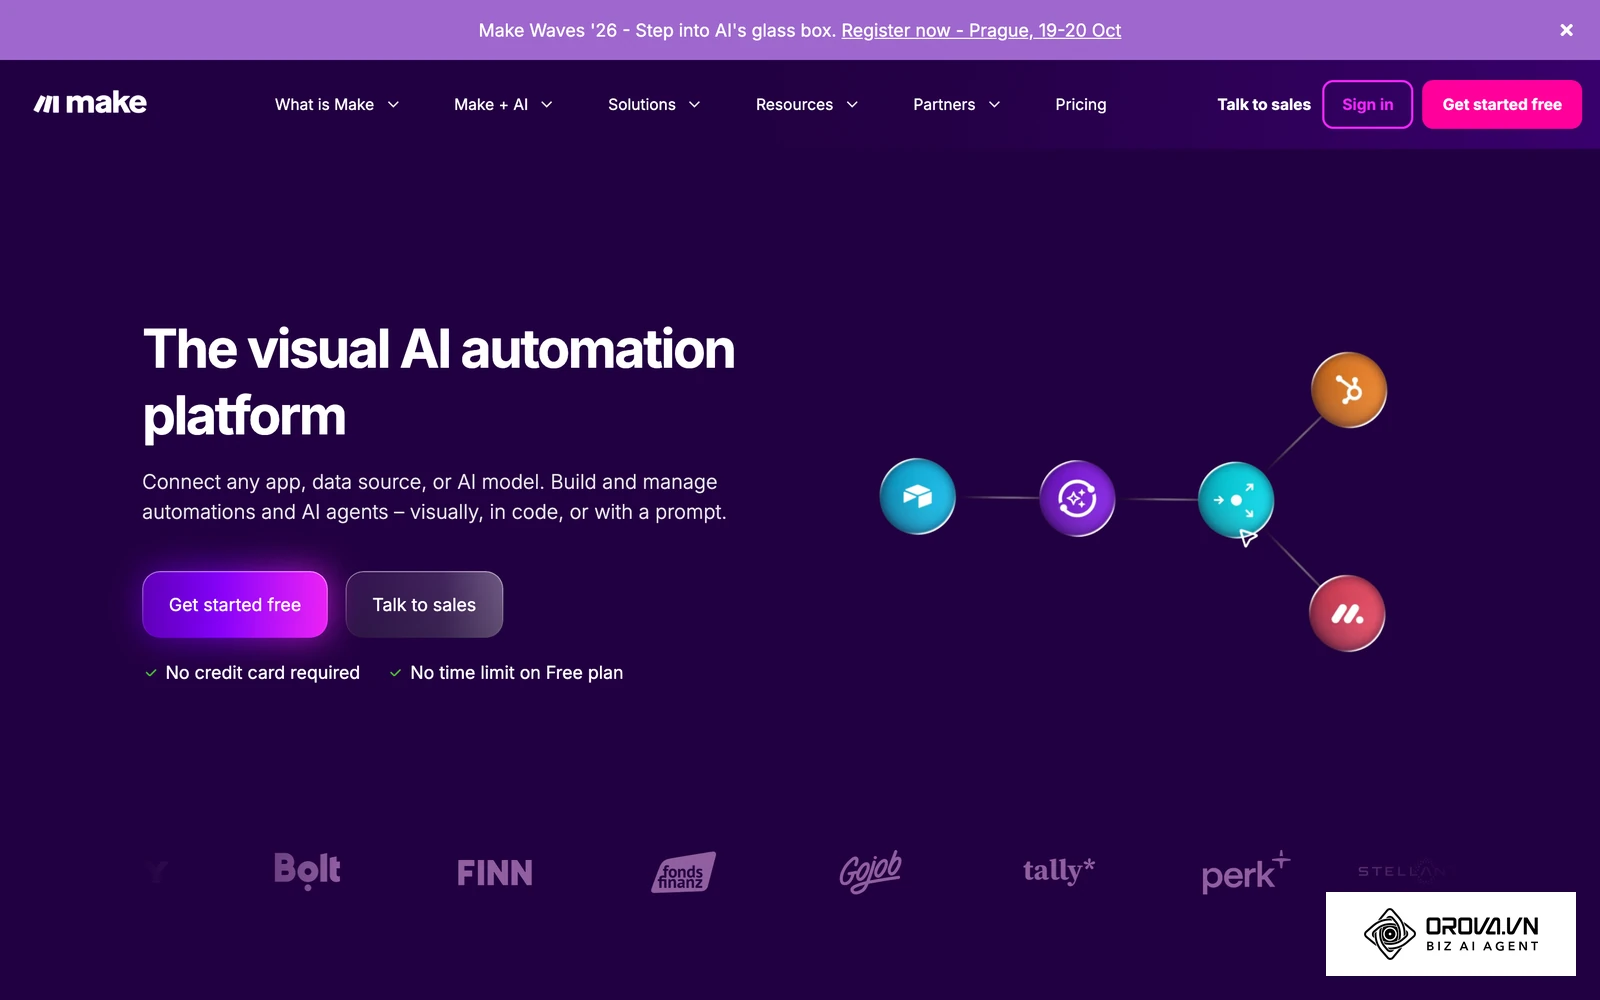The width and height of the screenshot is (1600, 1000).
Task: Click the Bolt customer logo
Action: point(307,870)
